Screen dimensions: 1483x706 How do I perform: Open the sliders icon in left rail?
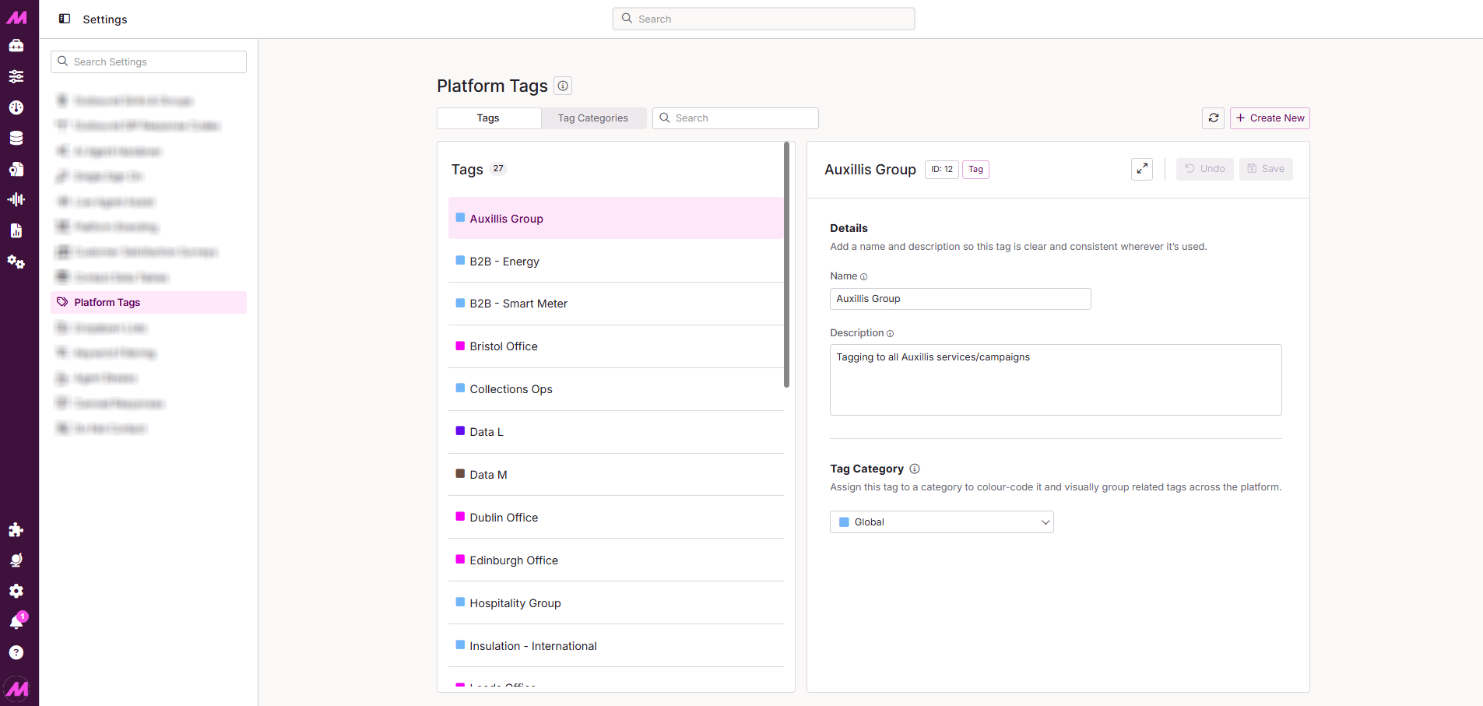(x=16, y=76)
